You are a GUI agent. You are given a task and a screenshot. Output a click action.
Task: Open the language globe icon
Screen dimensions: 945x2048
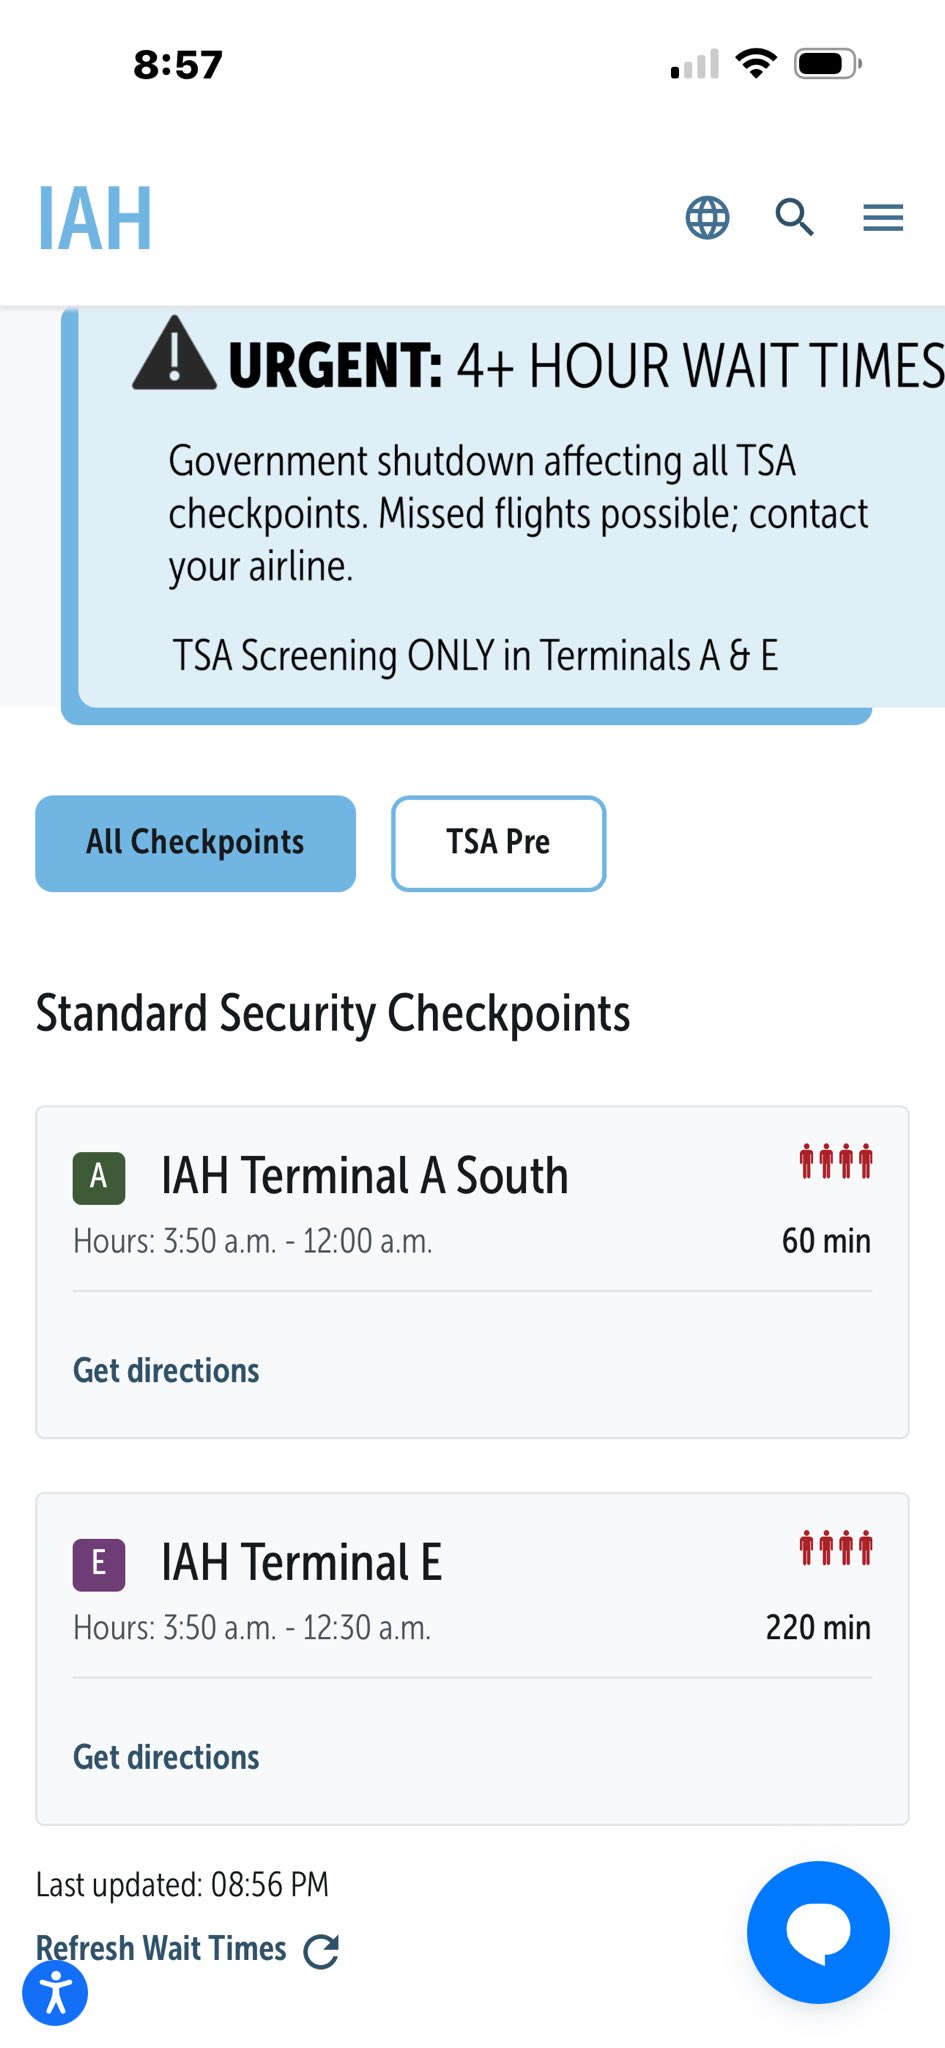tap(707, 218)
